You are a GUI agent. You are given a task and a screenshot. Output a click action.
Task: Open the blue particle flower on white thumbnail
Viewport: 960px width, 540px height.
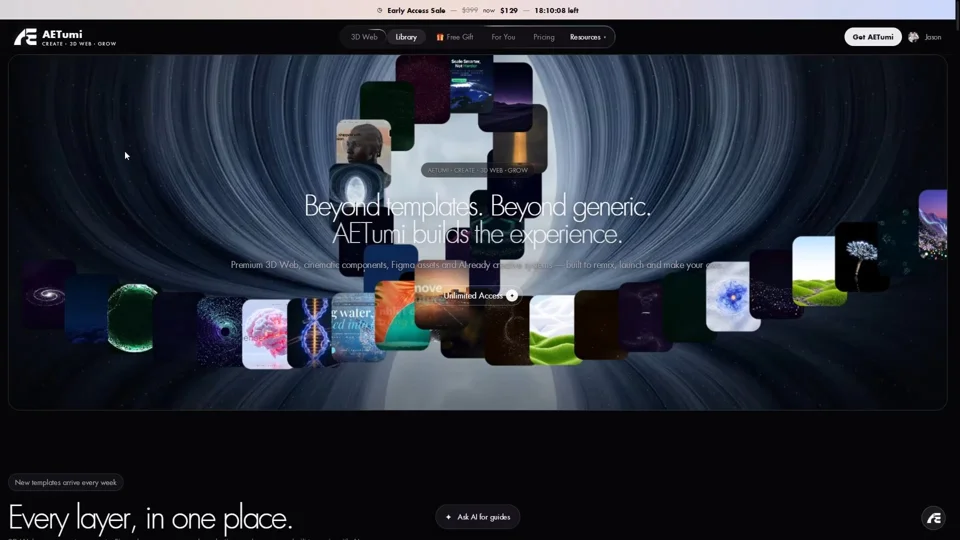pos(733,296)
